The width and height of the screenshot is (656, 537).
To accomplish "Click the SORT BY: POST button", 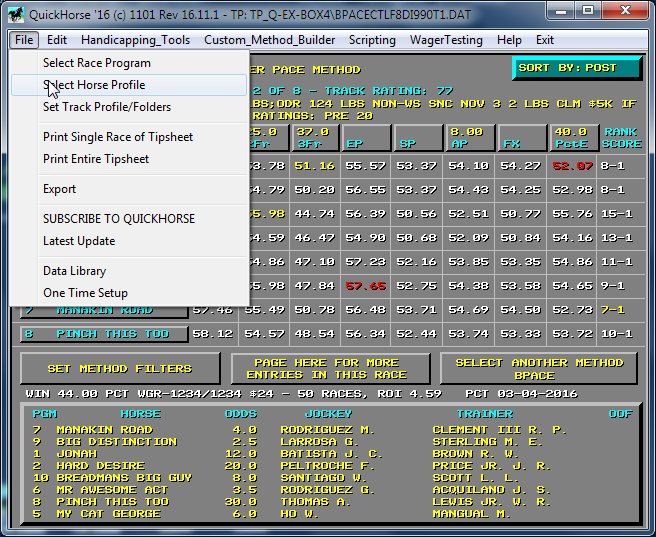I will (x=576, y=68).
